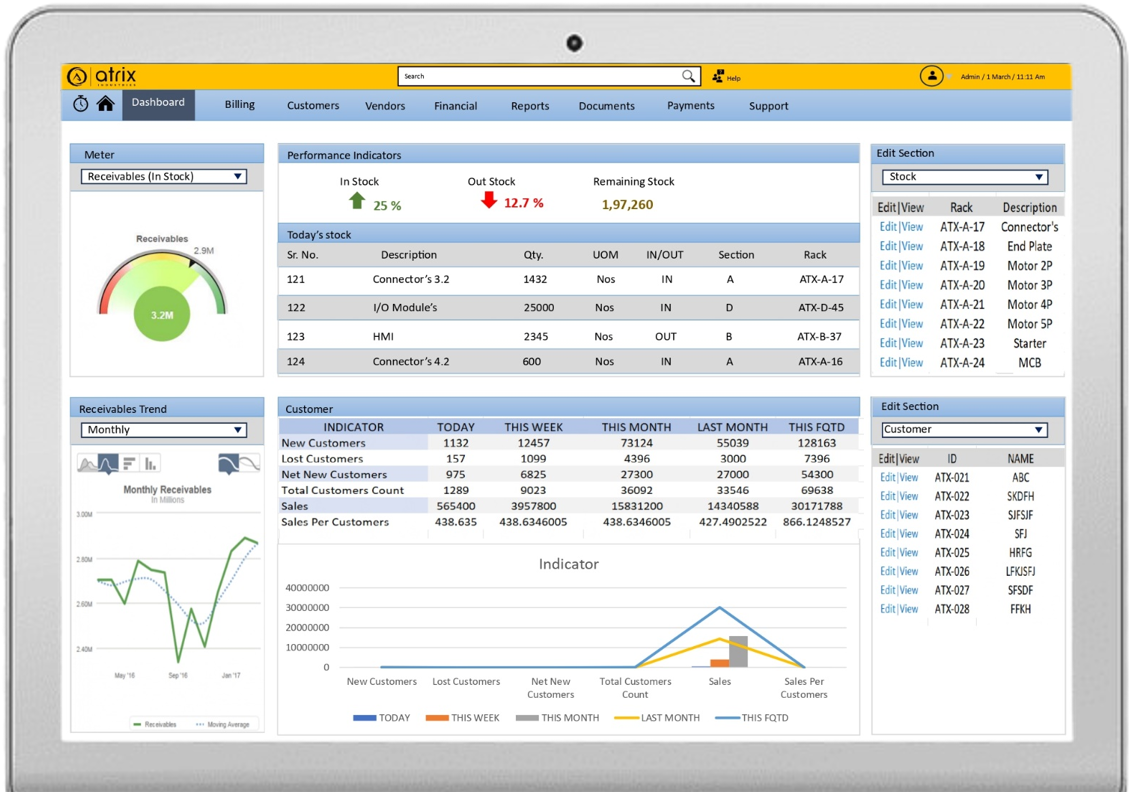
Task: Switch trend chart to column chart icon
Action: 150,463
